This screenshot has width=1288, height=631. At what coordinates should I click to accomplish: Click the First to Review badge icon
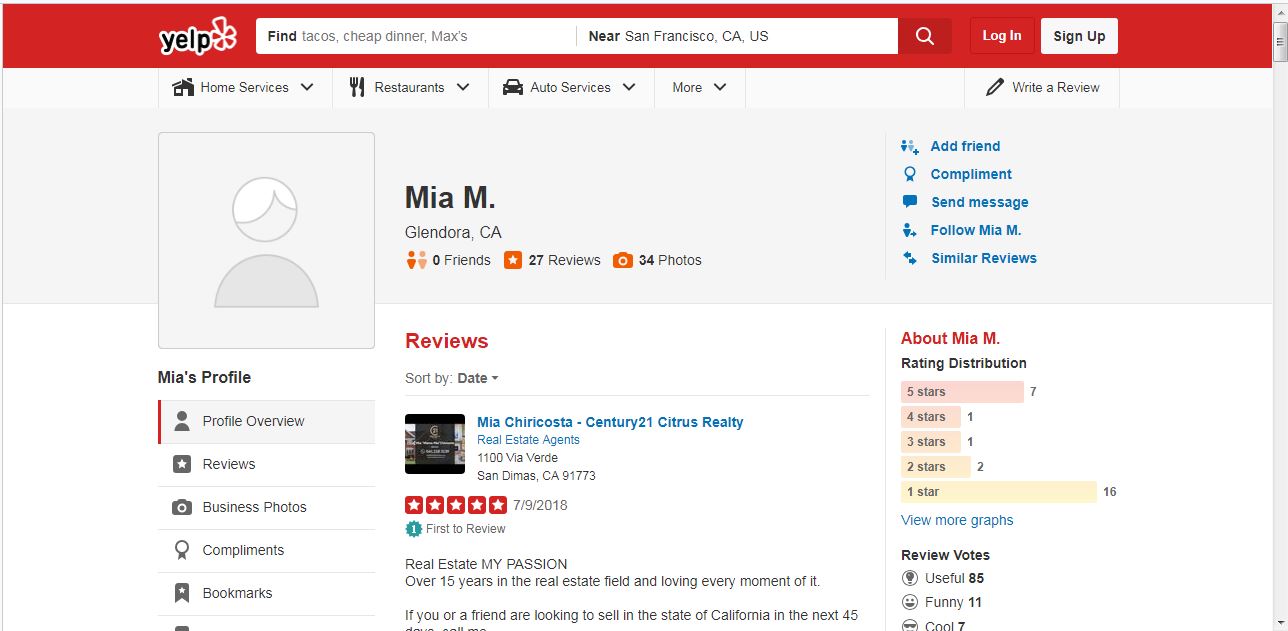[413, 529]
